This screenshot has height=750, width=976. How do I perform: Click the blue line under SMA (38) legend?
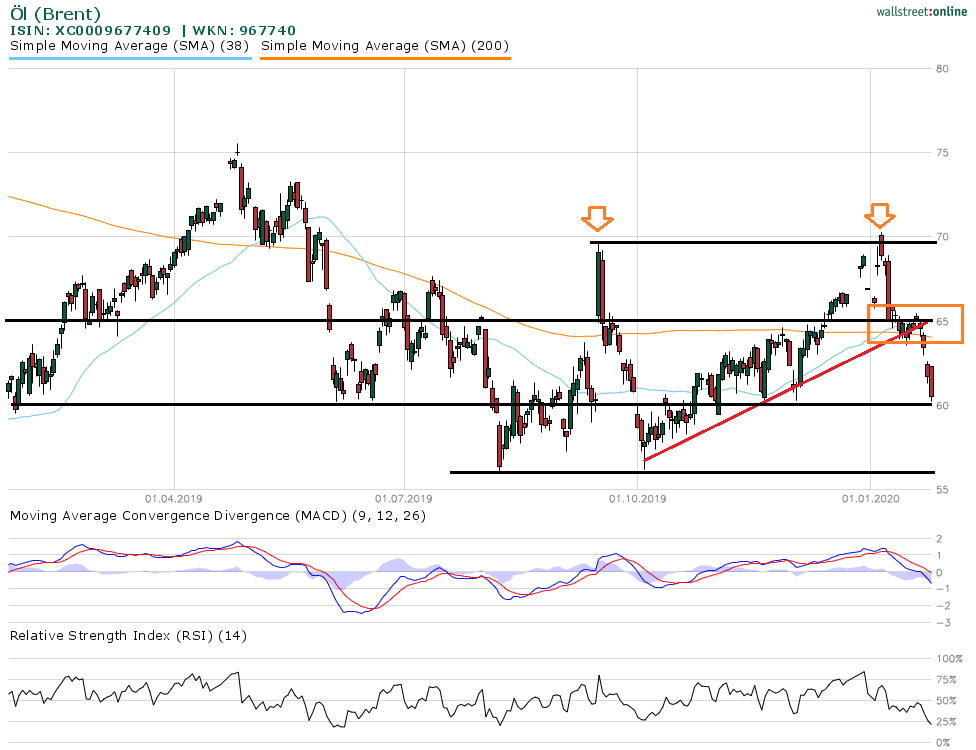click(x=129, y=58)
